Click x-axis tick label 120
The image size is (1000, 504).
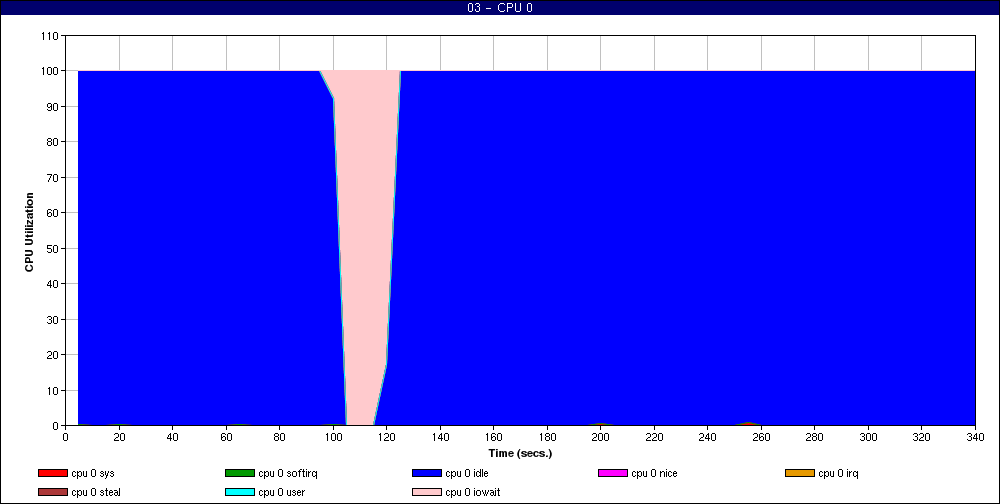[387, 438]
